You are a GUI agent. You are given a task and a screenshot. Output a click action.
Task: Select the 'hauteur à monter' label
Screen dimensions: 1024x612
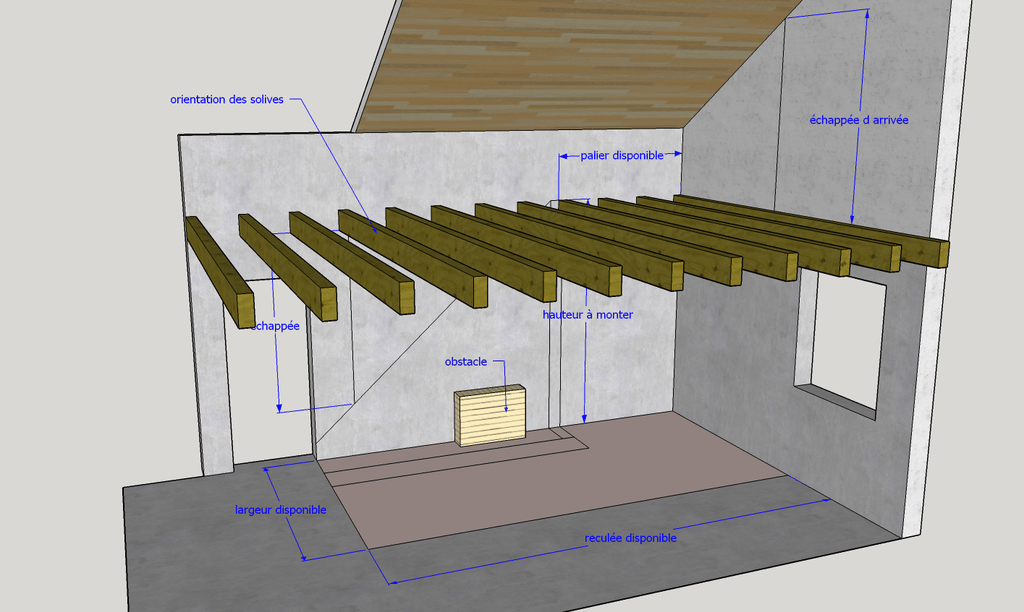[588, 315]
